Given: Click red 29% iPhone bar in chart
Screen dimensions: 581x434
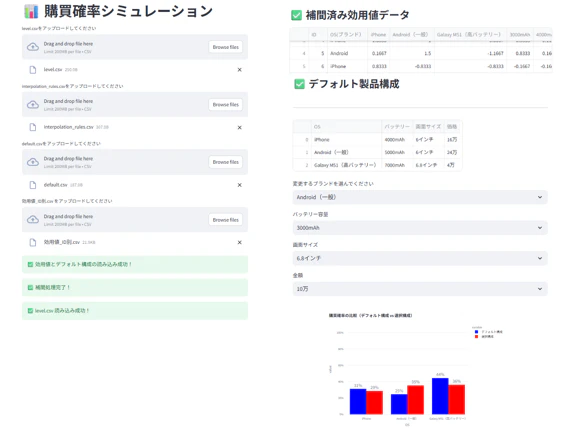Looking at the screenshot, I should coord(375,402).
